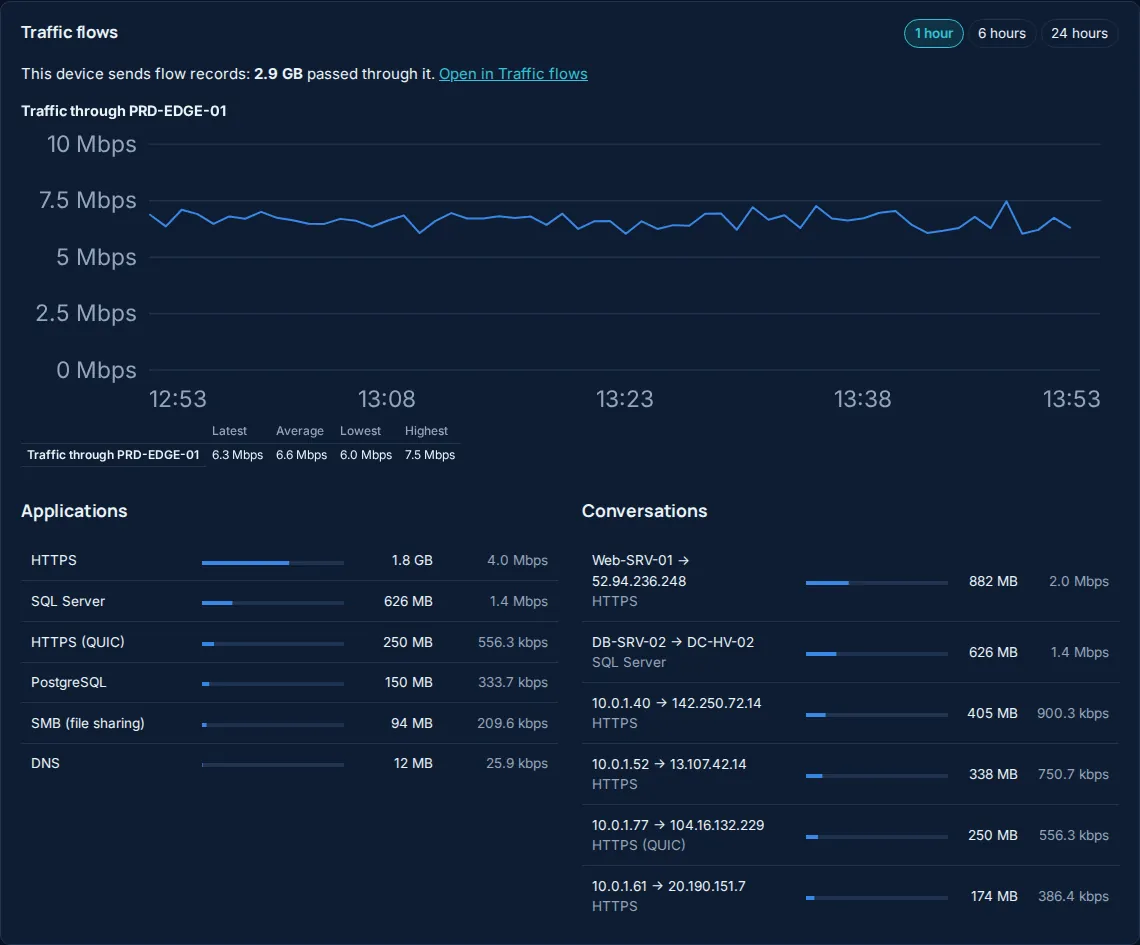
Task: Click the Conversations section heading
Action: [x=644, y=511]
